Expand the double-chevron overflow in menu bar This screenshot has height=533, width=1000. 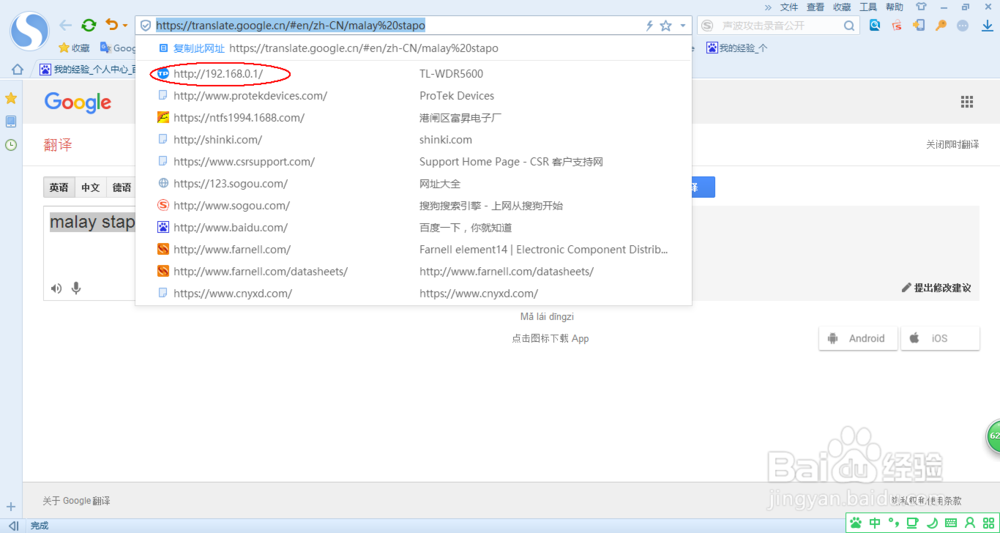[767, 7]
